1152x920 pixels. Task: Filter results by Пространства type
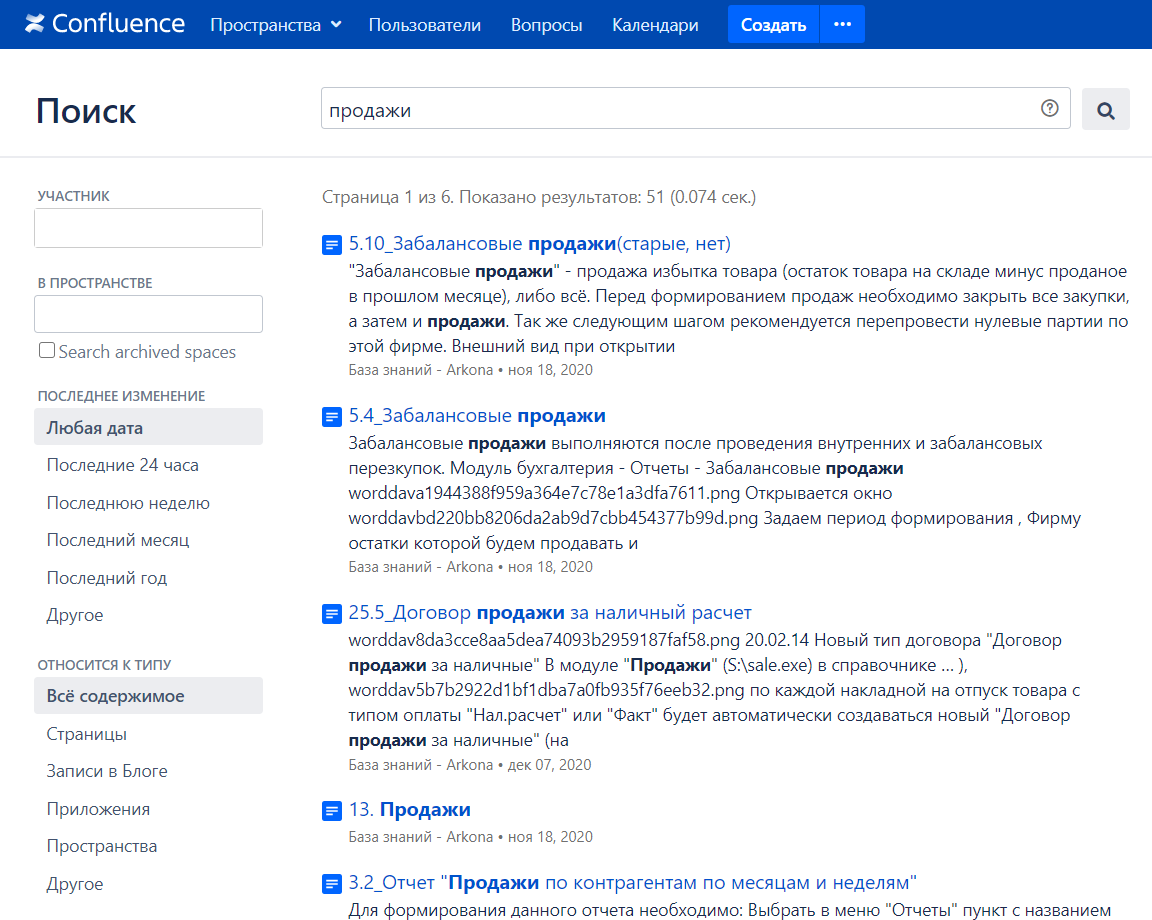pos(101,846)
